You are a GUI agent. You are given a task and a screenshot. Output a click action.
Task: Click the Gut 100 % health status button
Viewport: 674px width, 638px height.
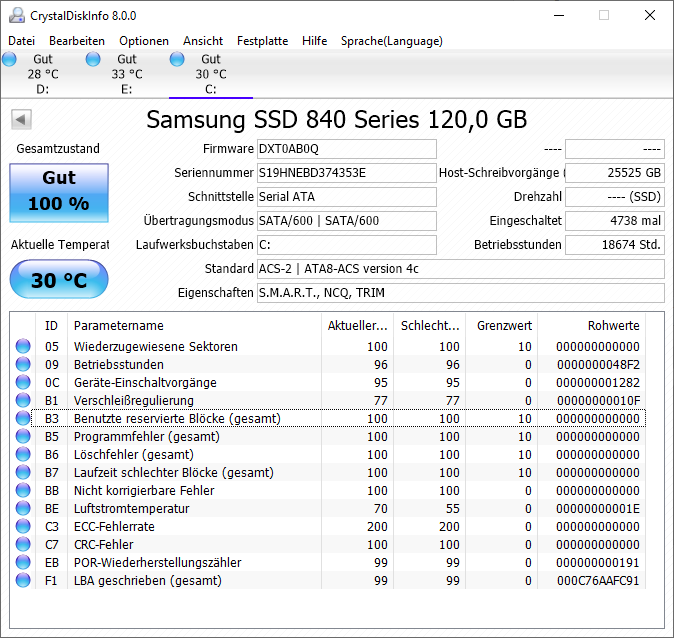[x=59, y=193]
